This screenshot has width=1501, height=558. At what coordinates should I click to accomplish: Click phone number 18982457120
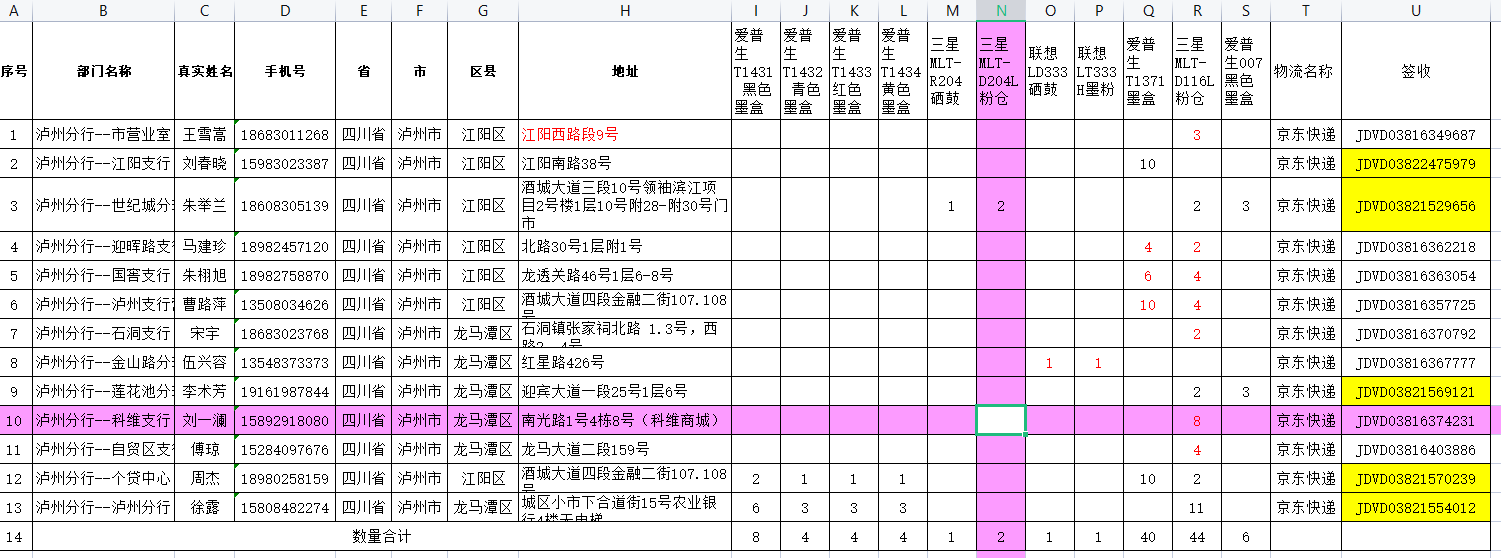point(285,247)
